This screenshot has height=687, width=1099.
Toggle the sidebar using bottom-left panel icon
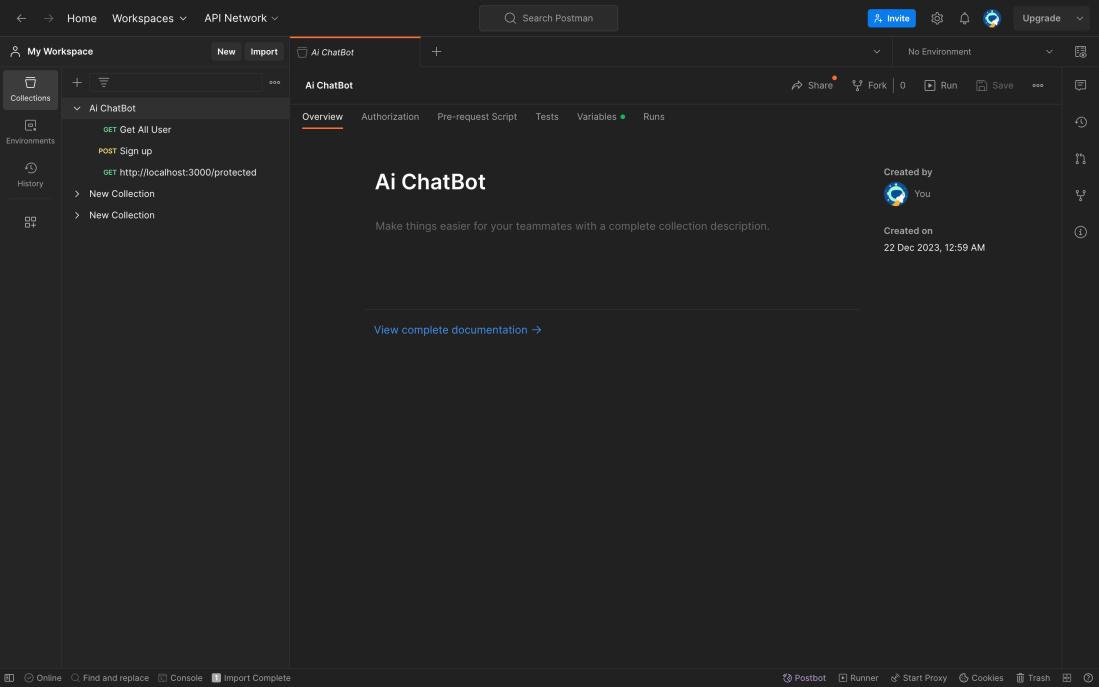point(10,678)
